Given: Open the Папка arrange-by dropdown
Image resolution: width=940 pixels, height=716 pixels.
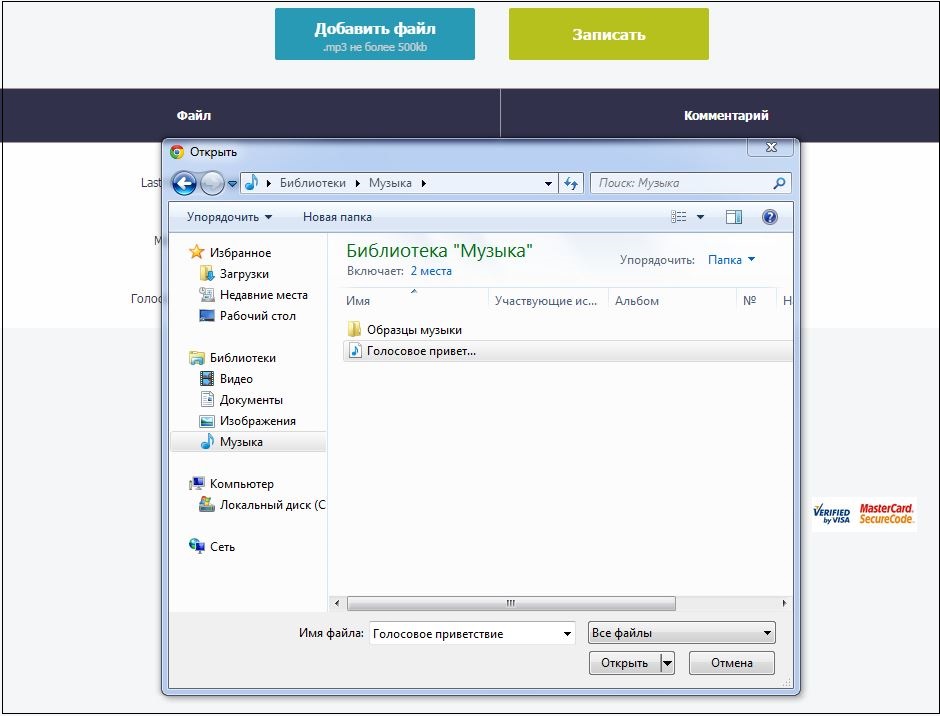Looking at the screenshot, I should point(731,260).
